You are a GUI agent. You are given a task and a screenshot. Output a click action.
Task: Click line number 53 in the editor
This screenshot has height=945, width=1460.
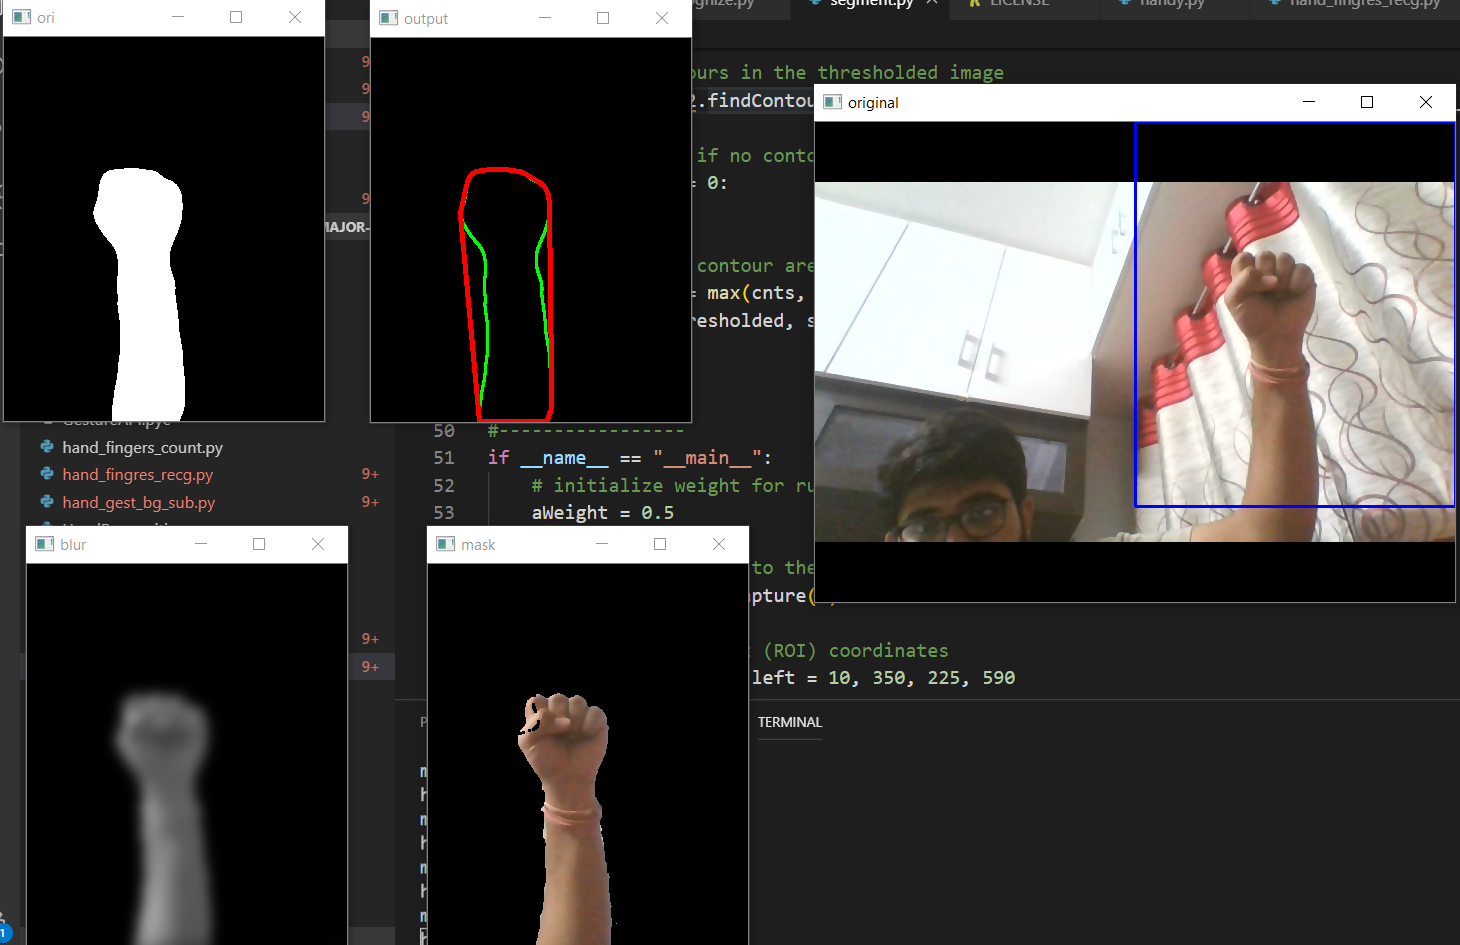coord(444,513)
